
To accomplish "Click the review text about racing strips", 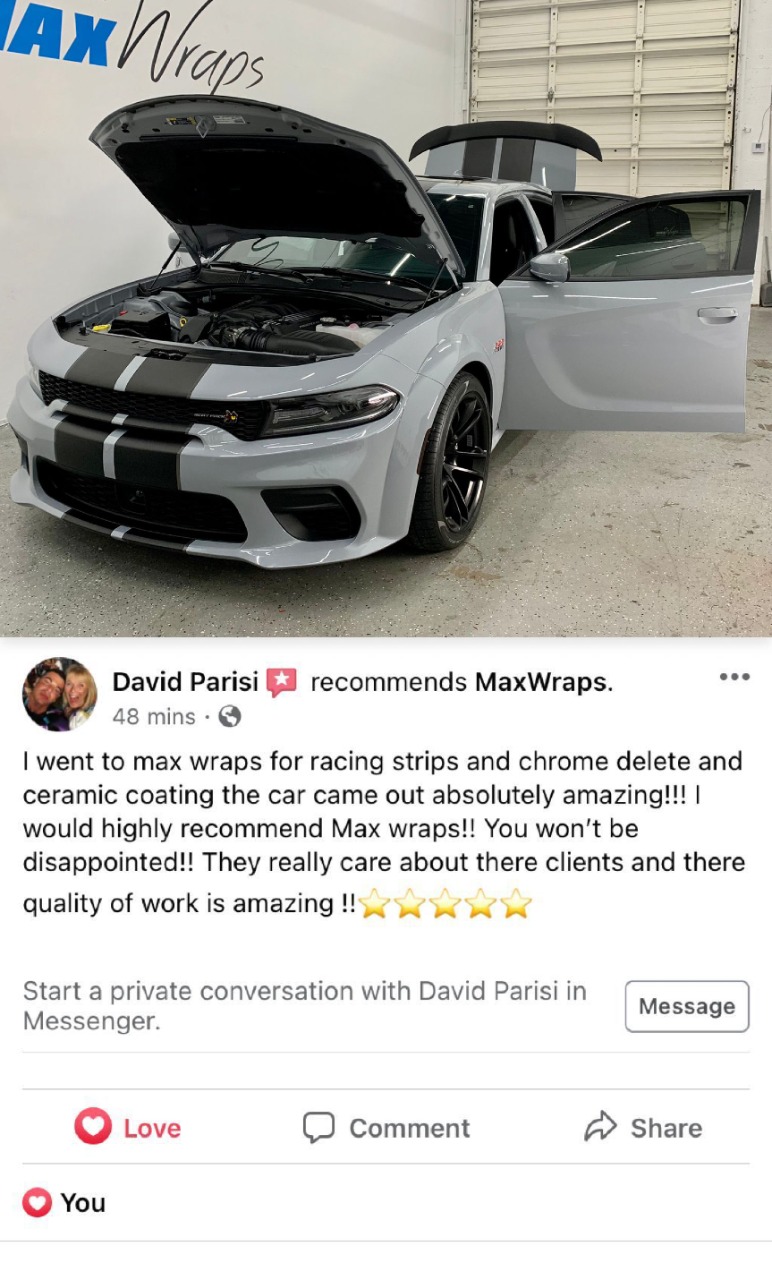I will (x=384, y=831).
